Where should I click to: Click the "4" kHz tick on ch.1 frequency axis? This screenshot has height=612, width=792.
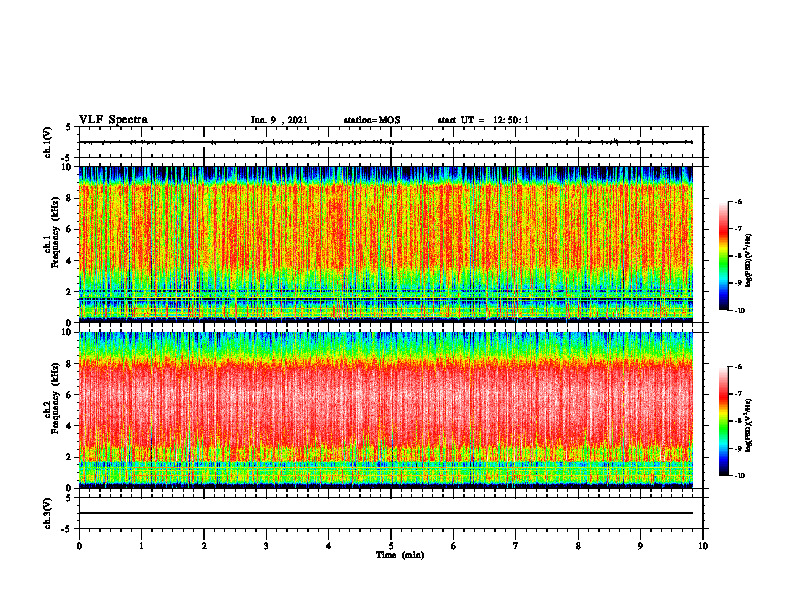(x=69, y=261)
